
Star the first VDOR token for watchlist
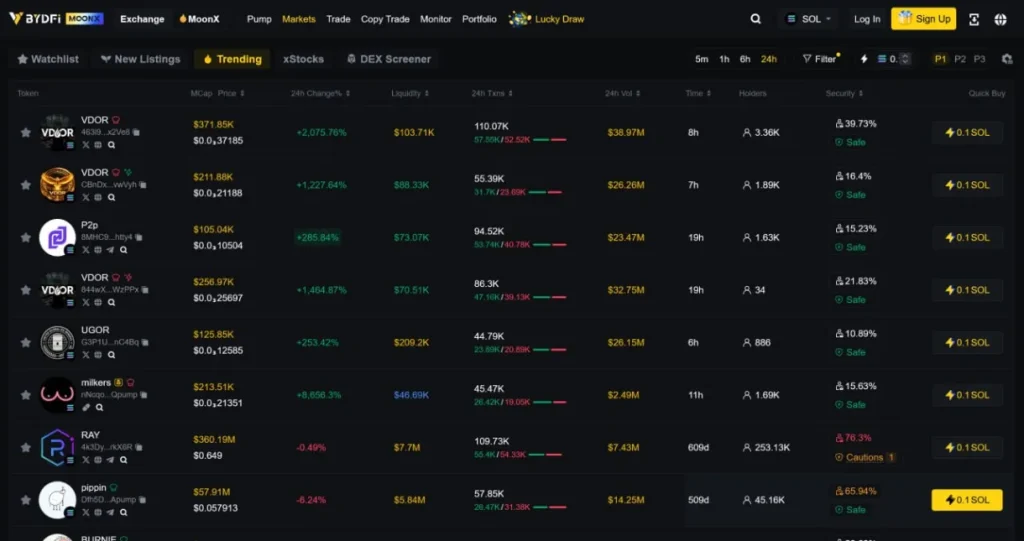click(x=25, y=132)
